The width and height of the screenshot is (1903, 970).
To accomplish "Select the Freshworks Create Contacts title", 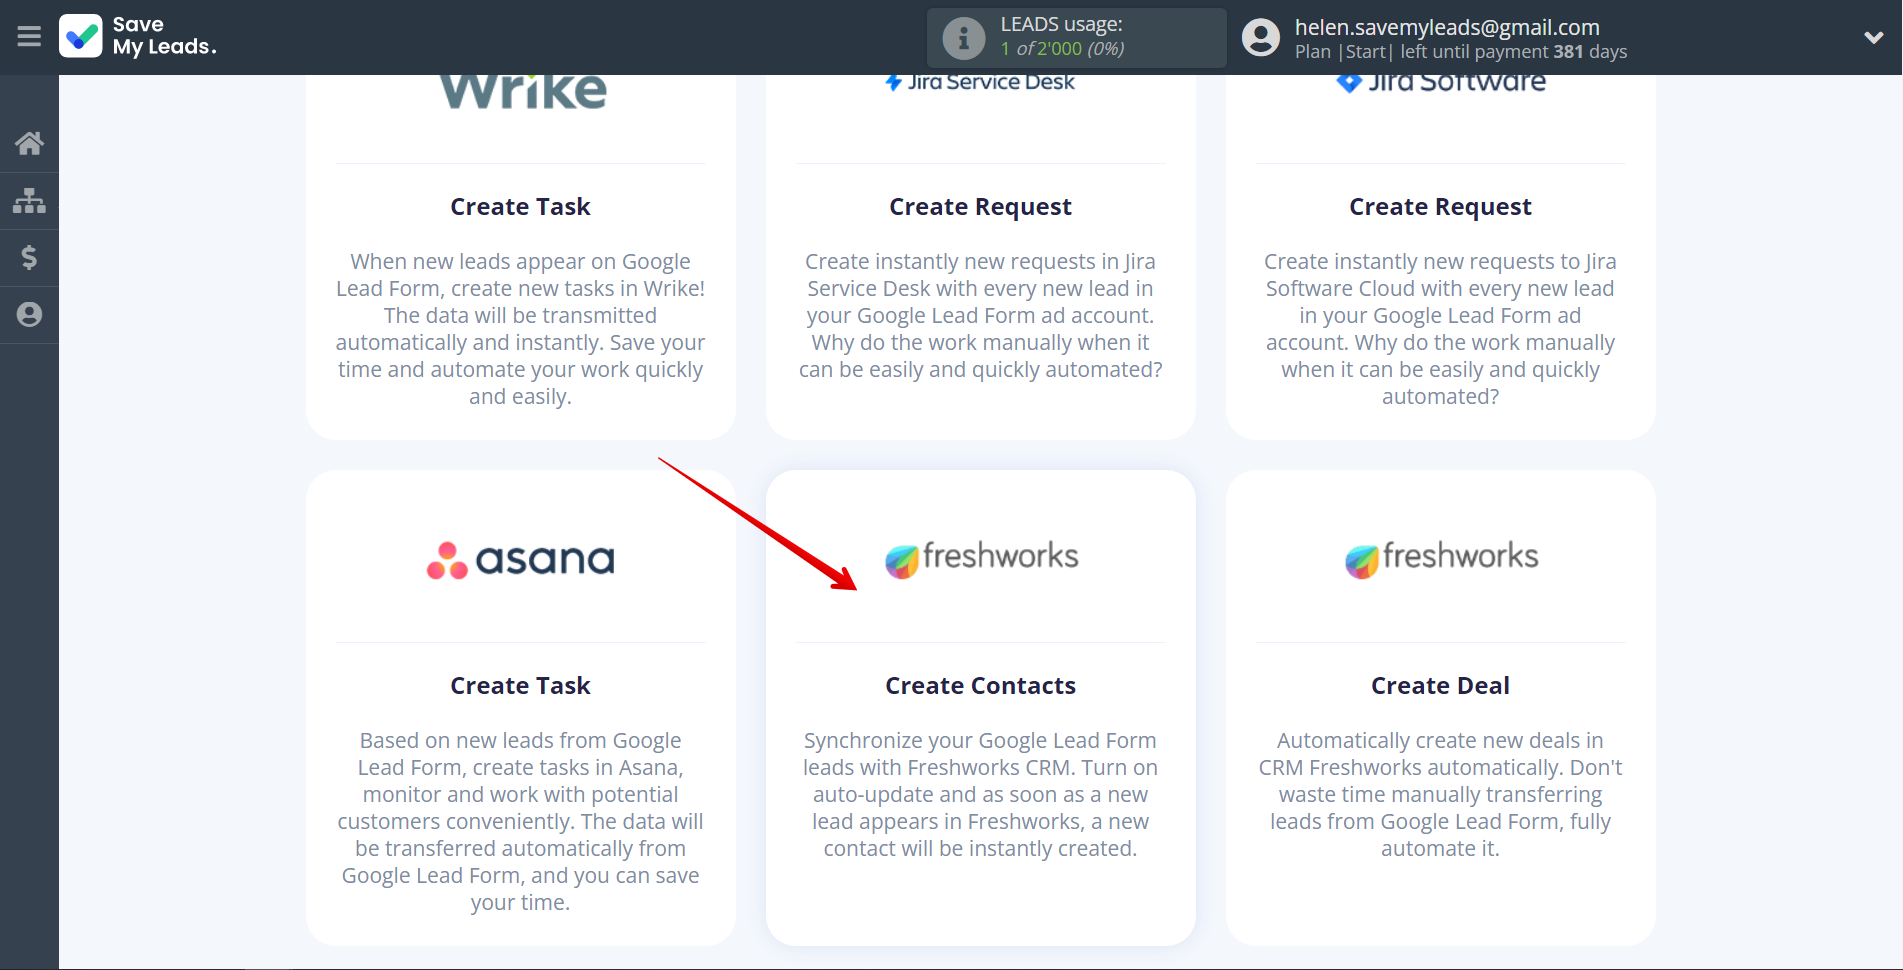I will point(980,686).
